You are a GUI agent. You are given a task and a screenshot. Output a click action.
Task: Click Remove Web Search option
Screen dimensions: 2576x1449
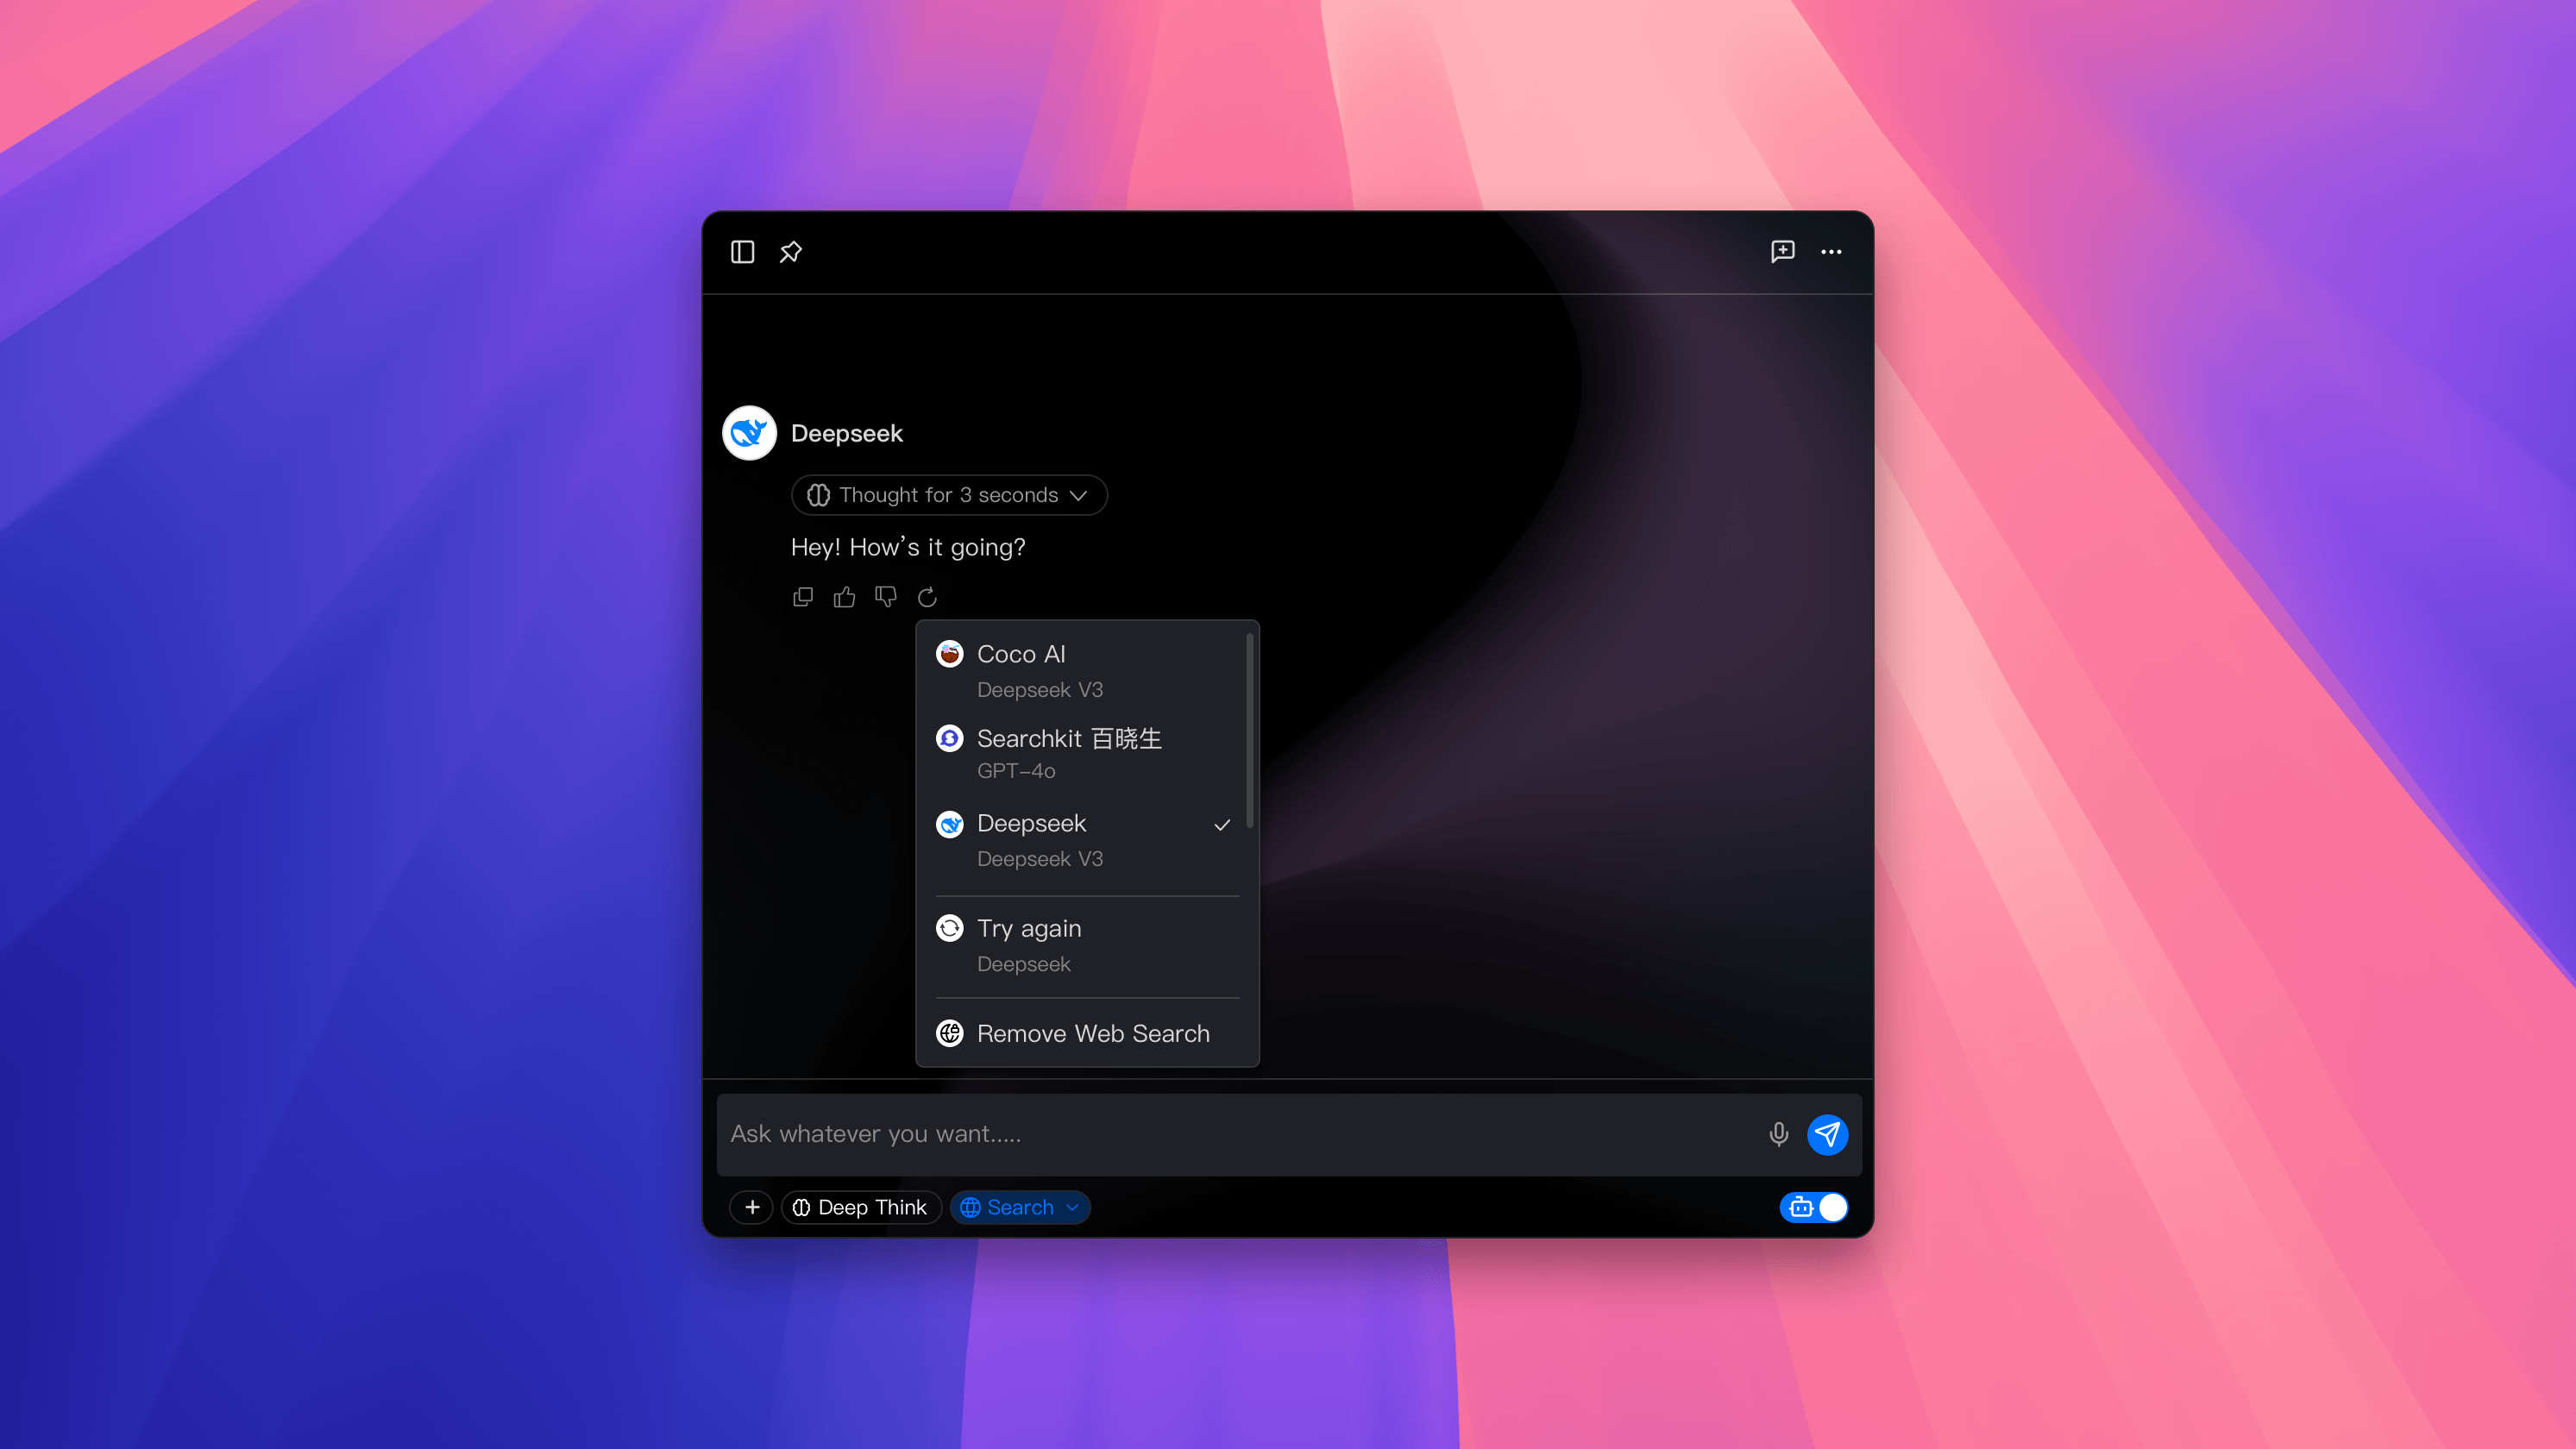coord(1092,1033)
